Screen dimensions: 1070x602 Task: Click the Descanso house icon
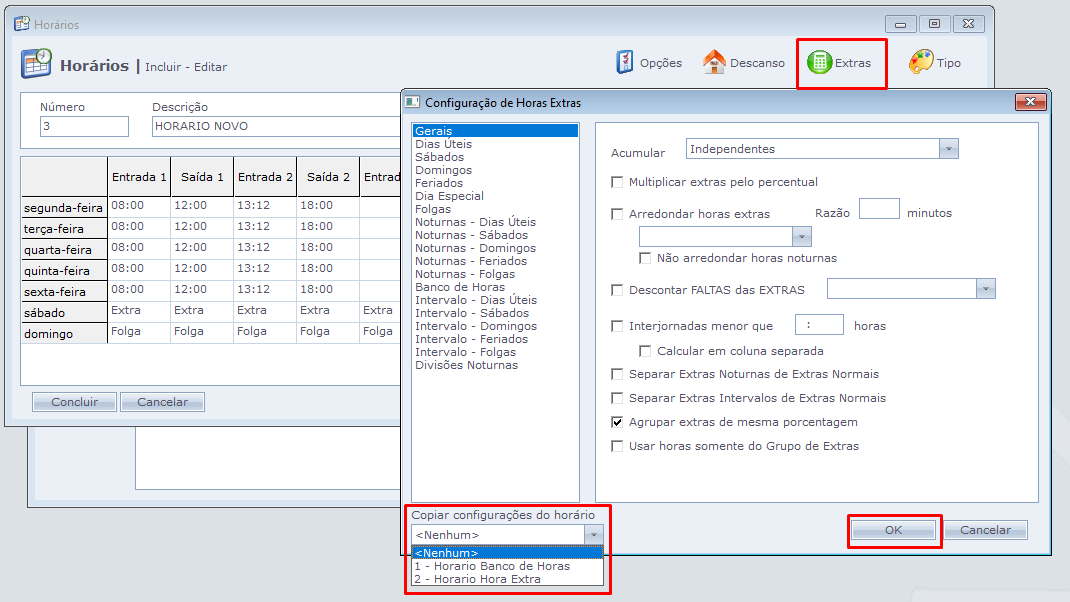click(714, 62)
